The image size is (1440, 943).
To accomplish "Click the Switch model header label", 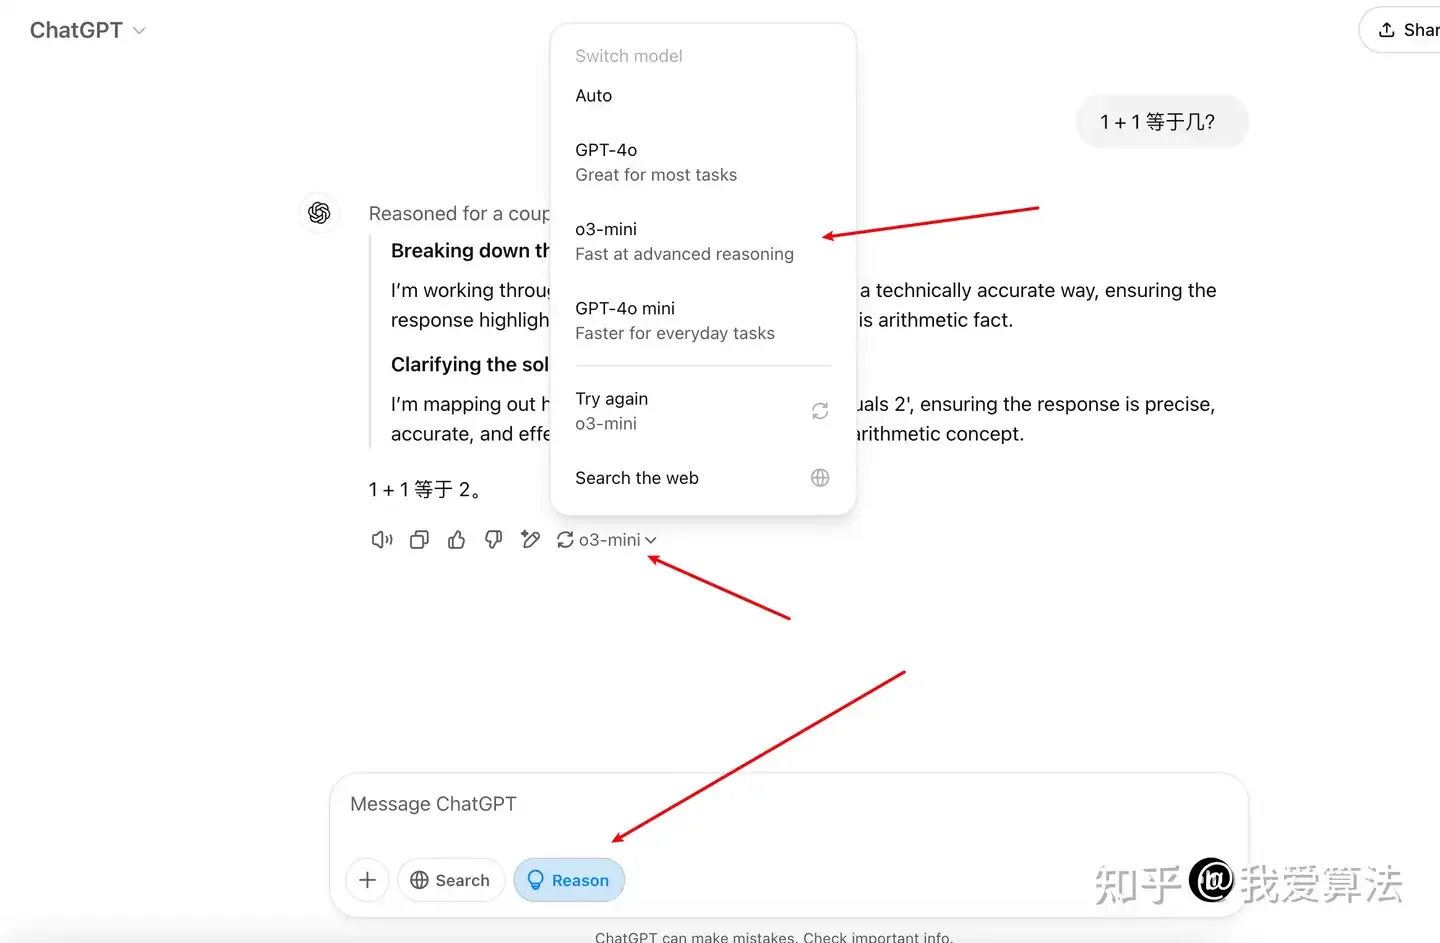I will [629, 56].
